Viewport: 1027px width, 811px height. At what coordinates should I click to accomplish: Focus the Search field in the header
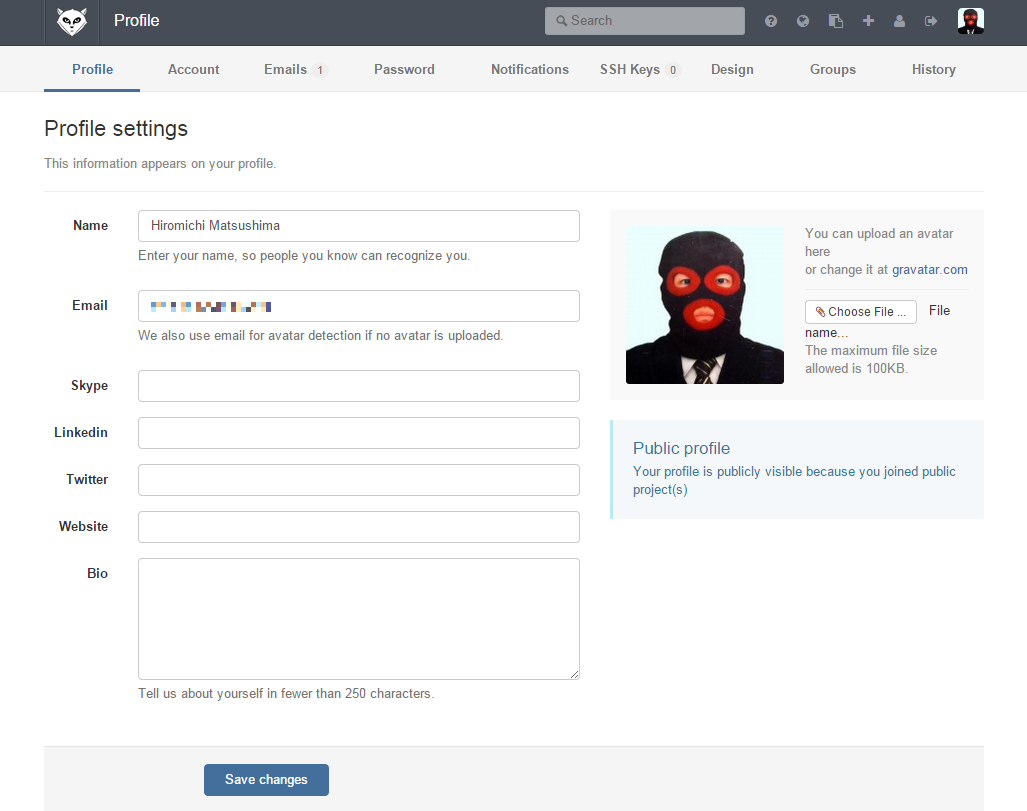(x=644, y=21)
